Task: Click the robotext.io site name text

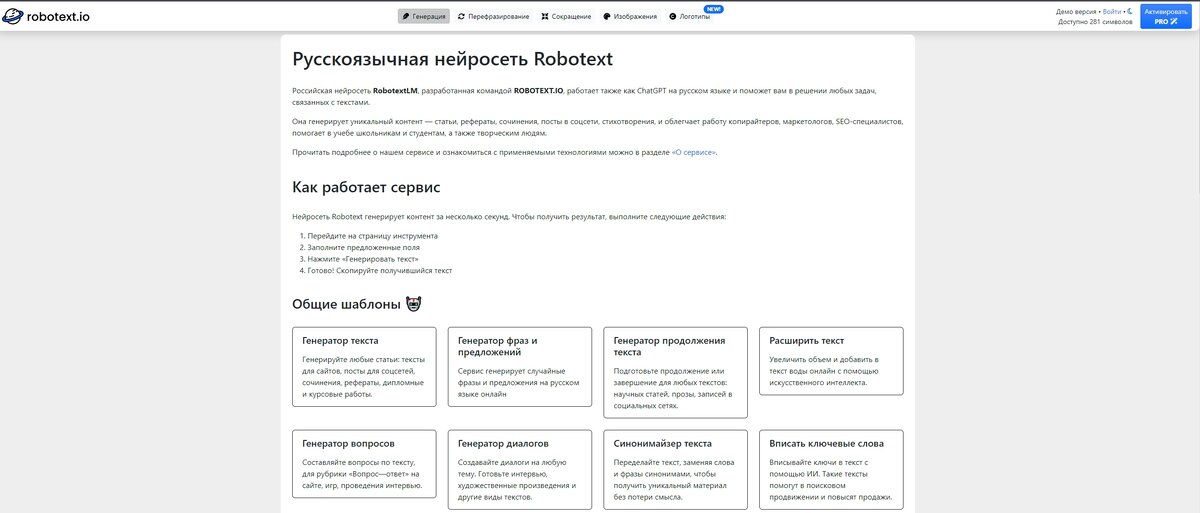Action: point(59,17)
